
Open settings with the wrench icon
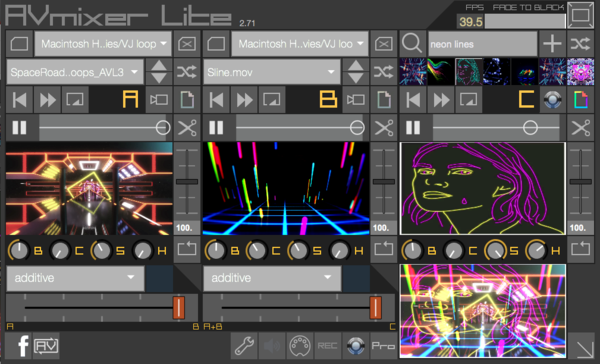pos(244,346)
